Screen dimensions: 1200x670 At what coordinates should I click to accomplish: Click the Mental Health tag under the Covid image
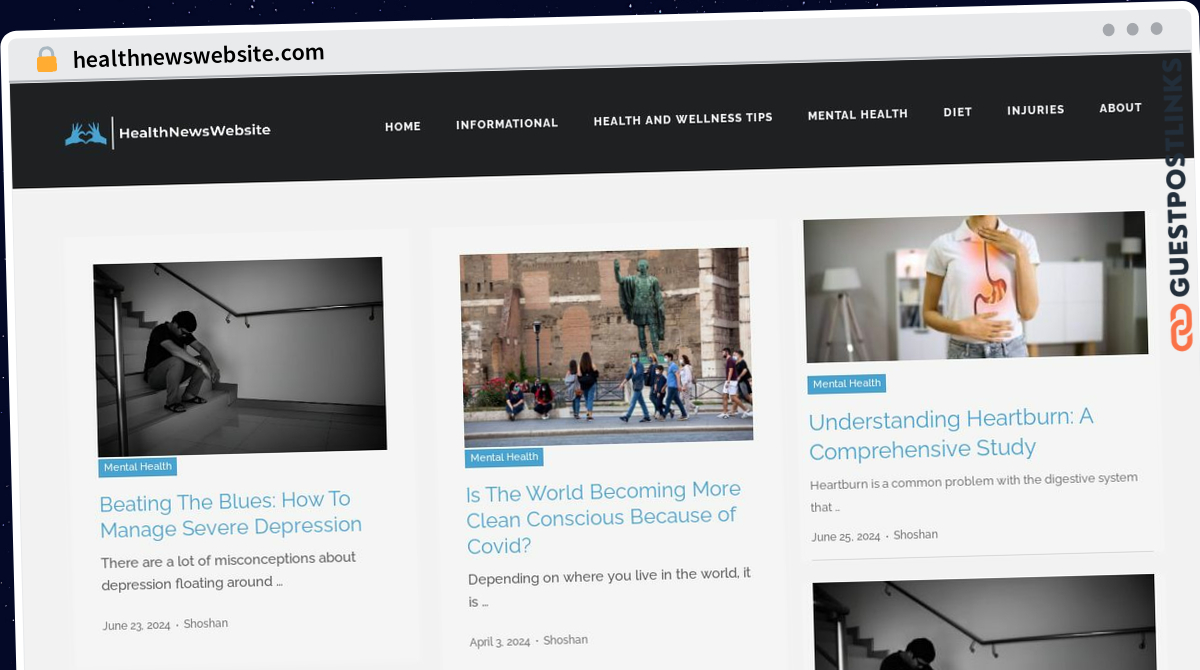click(x=504, y=457)
